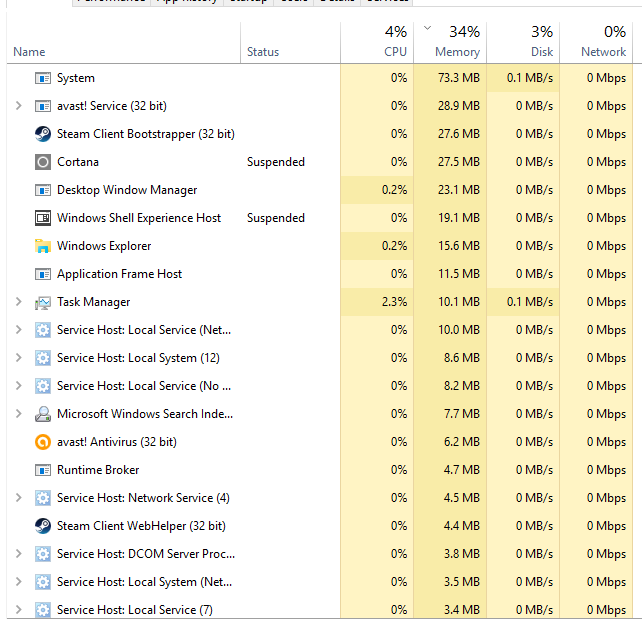Expand the Task Manager process group
The height and width of the screenshot is (624, 642).
(18, 302)
